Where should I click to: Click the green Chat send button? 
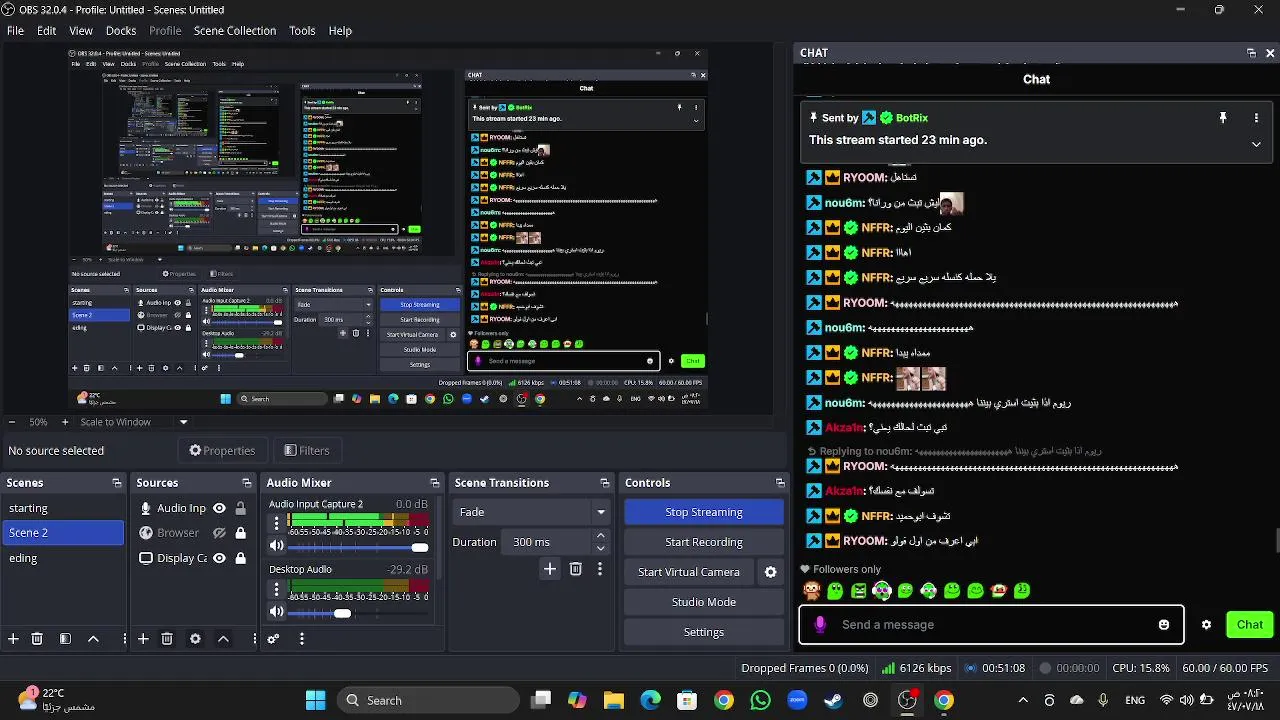pyautogui.click(x=1250, y=625)
